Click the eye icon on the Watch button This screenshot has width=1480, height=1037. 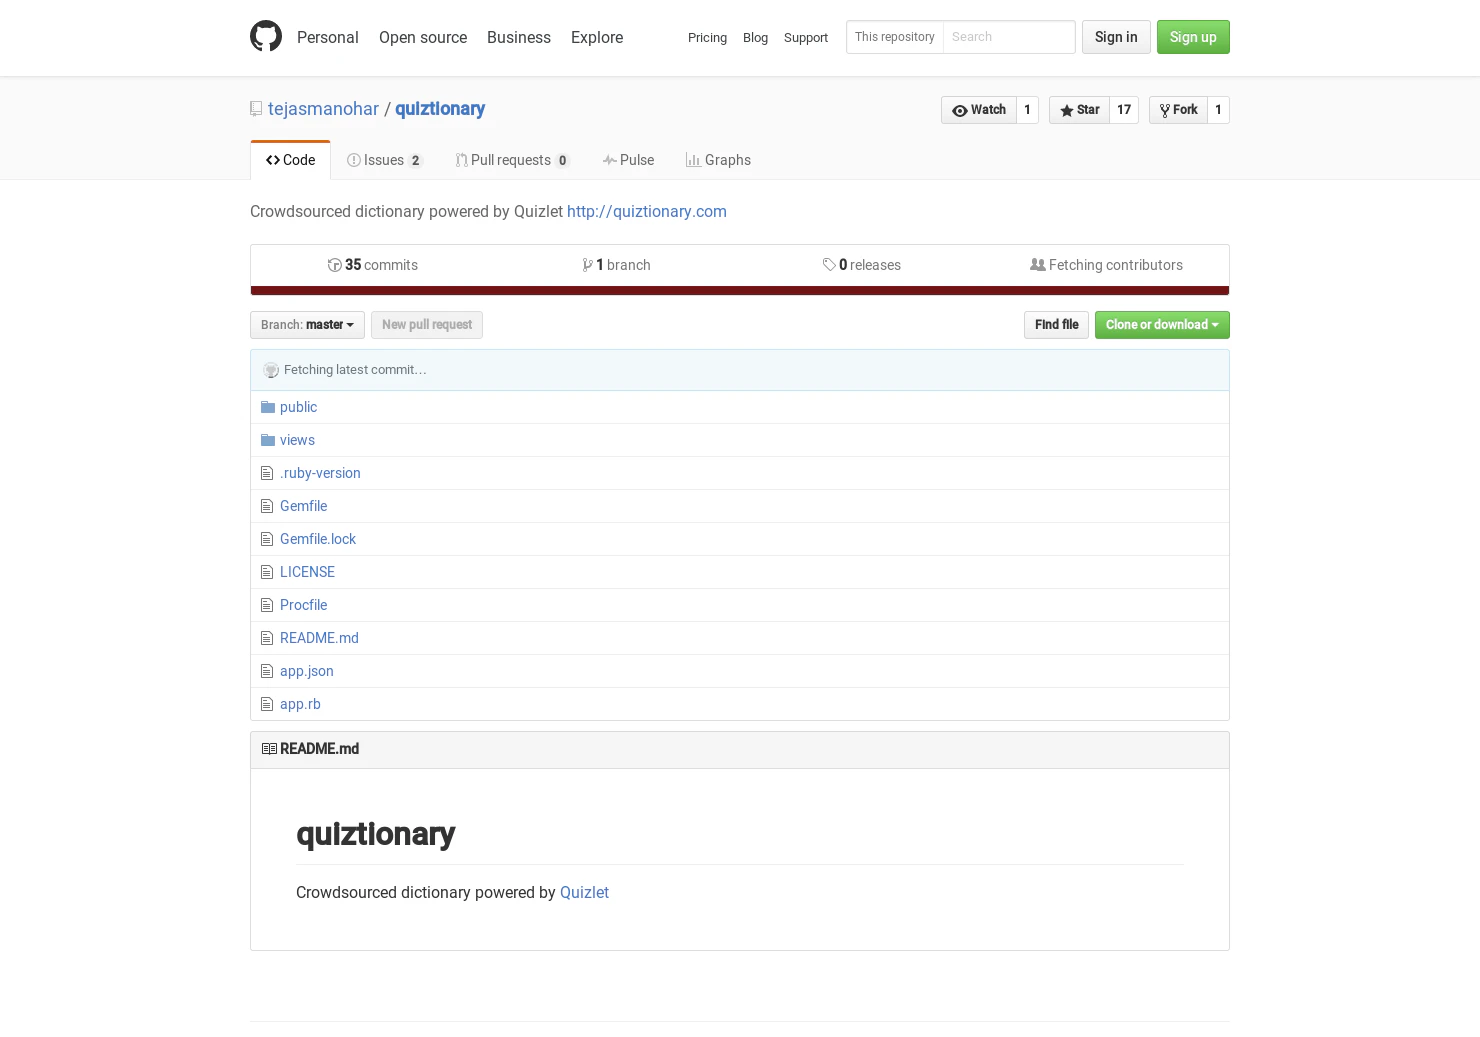960,110
